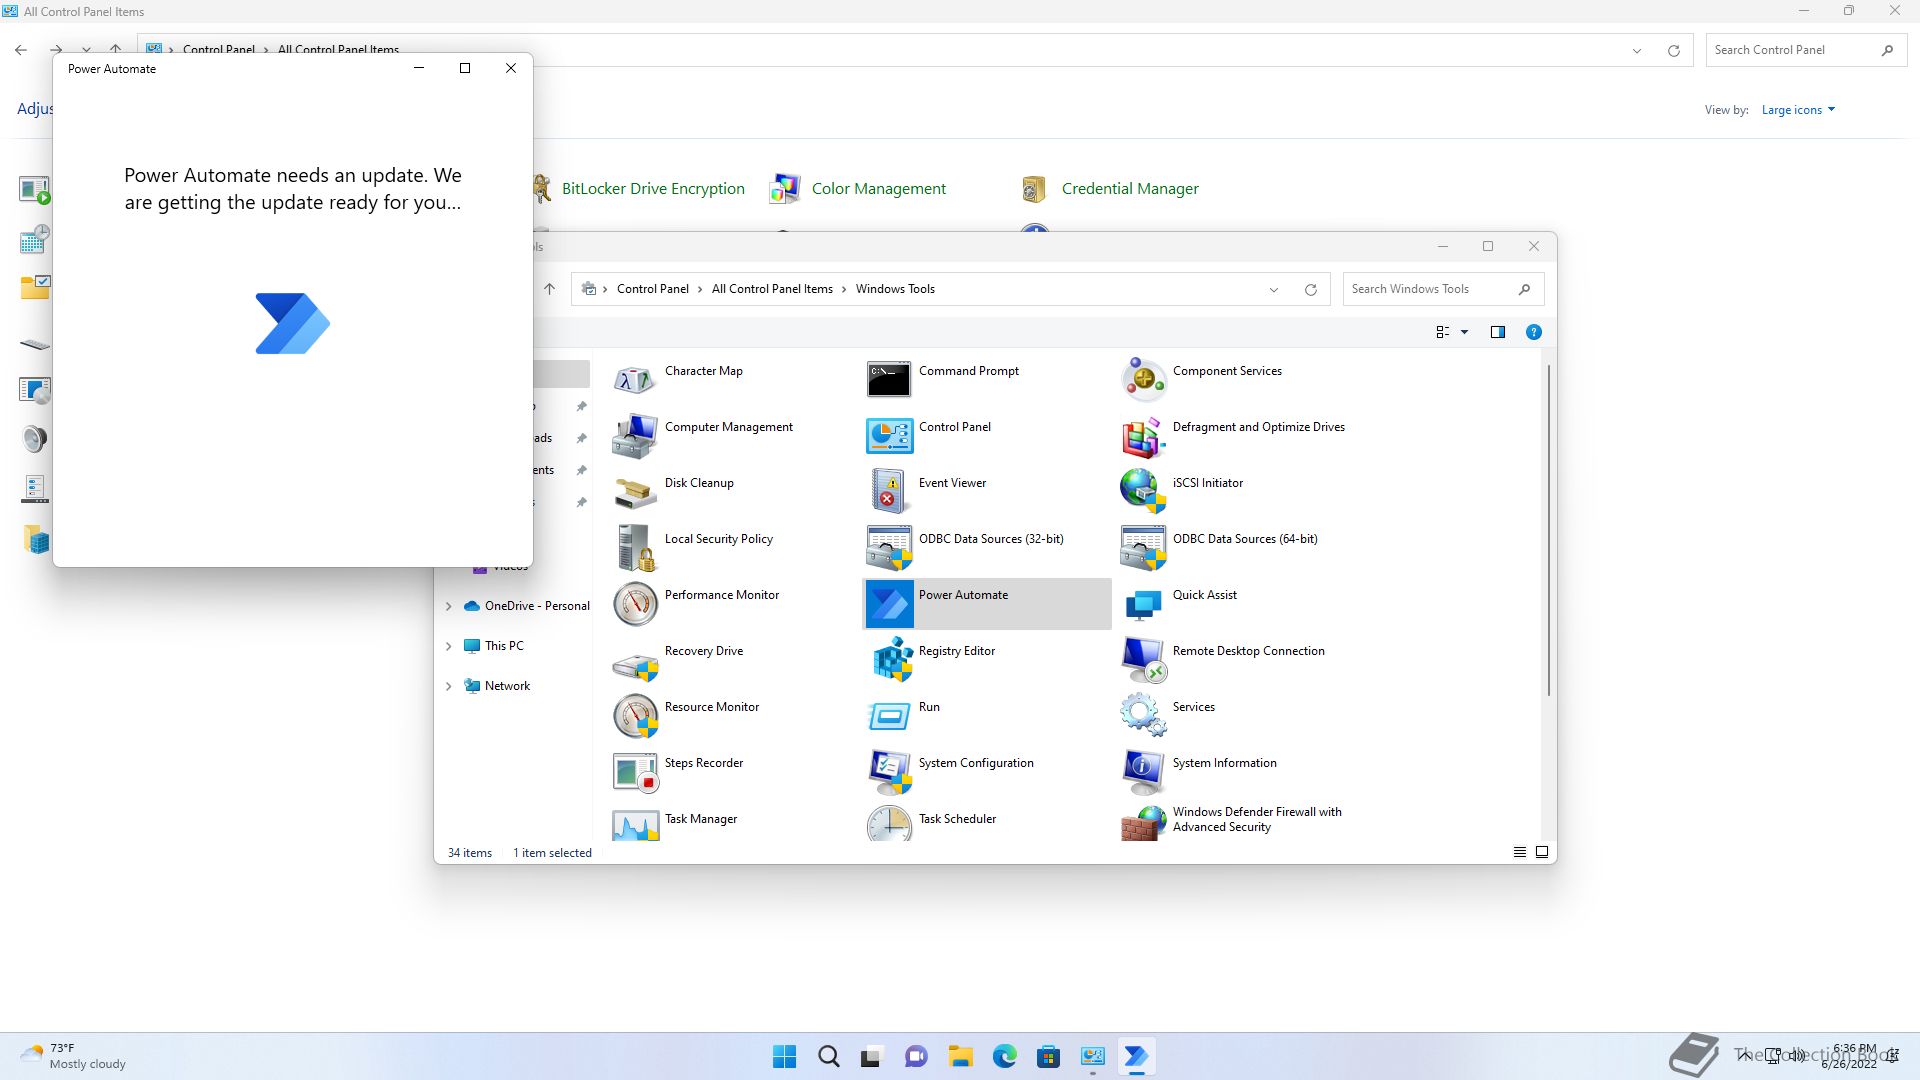1920x1080 pixels.
Task: Click All Control Panel Items breadcrumb in Windows Tools
Action: click(772, 289)
